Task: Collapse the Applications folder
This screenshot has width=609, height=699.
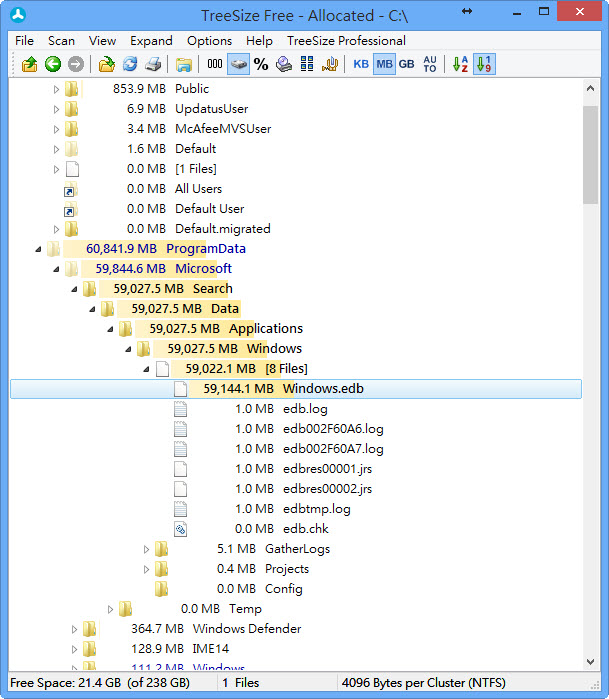Action: pos(110,329)
